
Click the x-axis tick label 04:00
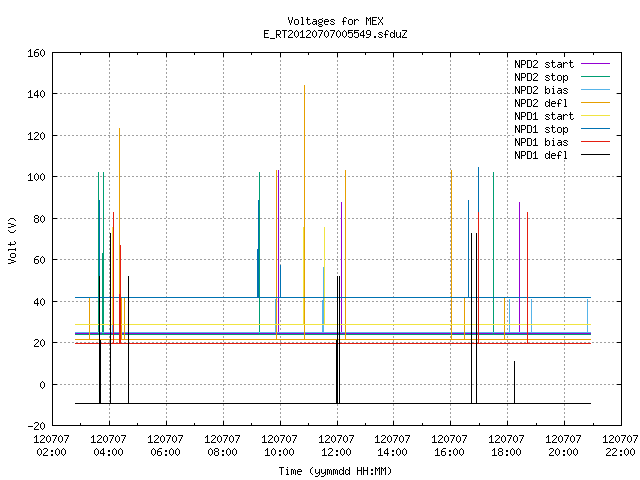pos(109,452)
